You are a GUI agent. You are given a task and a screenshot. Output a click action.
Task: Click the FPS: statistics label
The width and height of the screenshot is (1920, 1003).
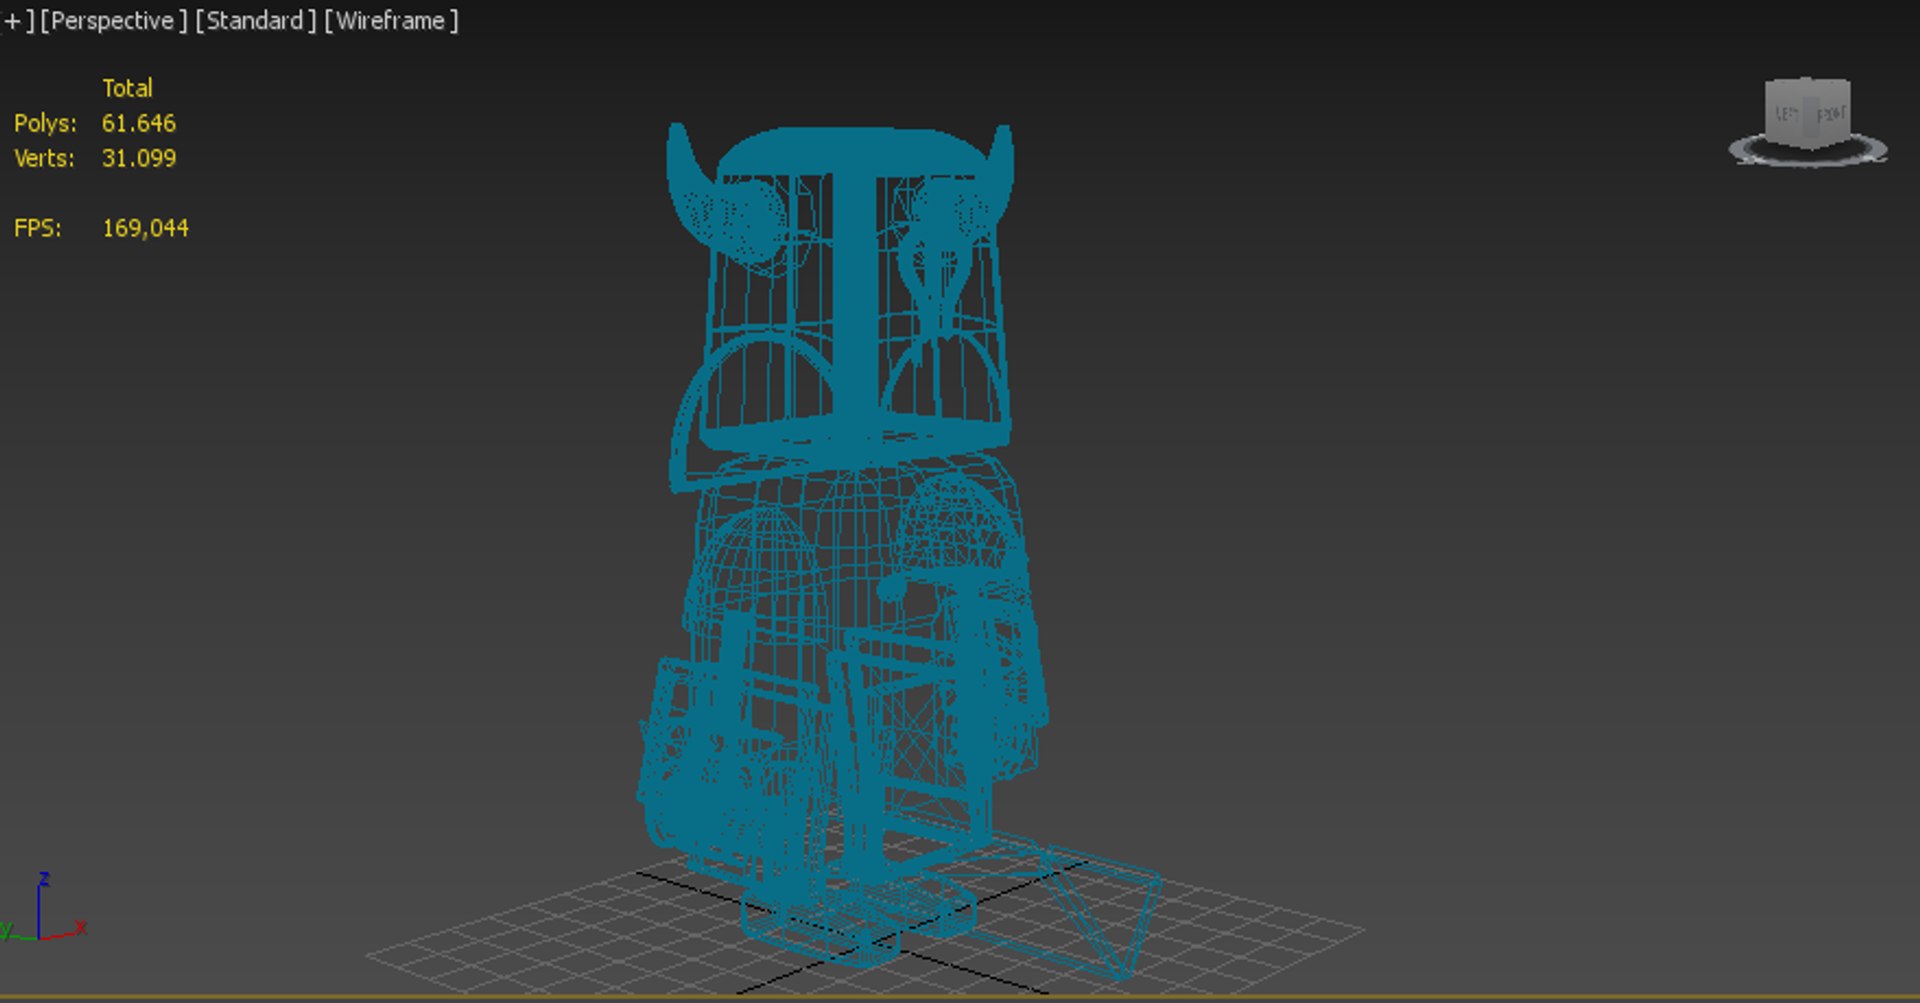point(37,228)
